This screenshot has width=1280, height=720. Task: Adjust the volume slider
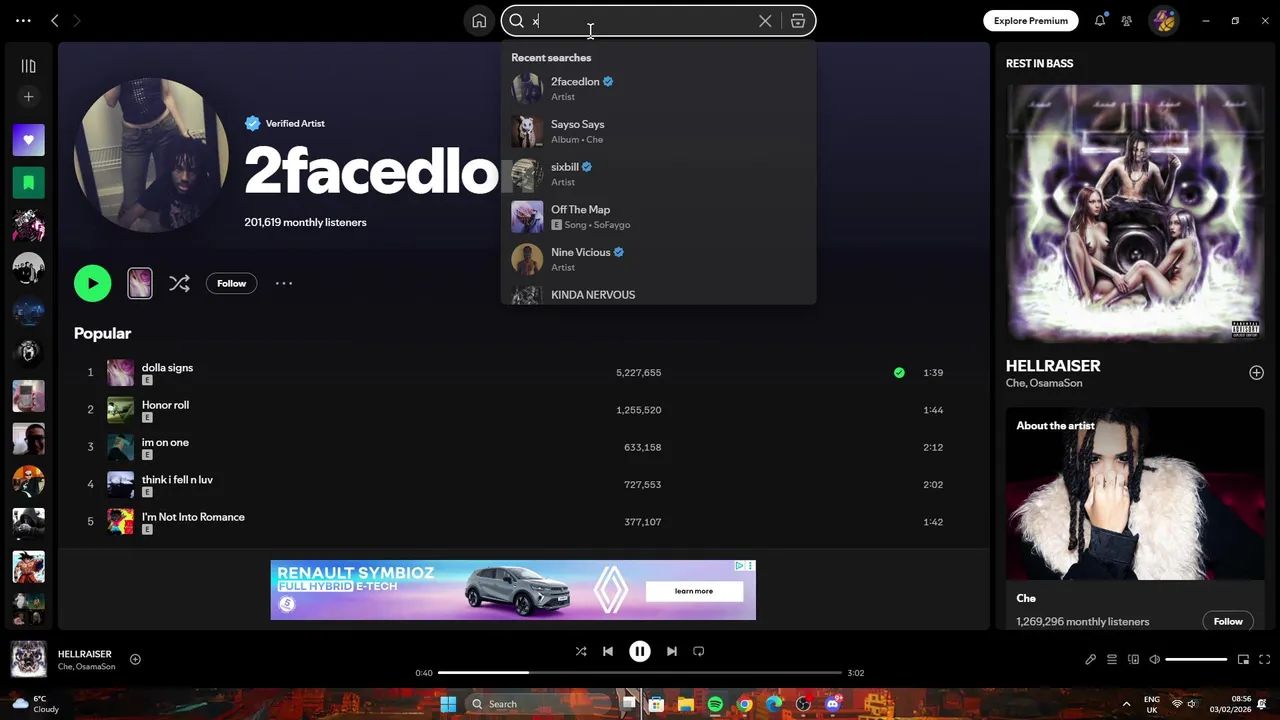pyautogui.click(x=1196, y=659)
